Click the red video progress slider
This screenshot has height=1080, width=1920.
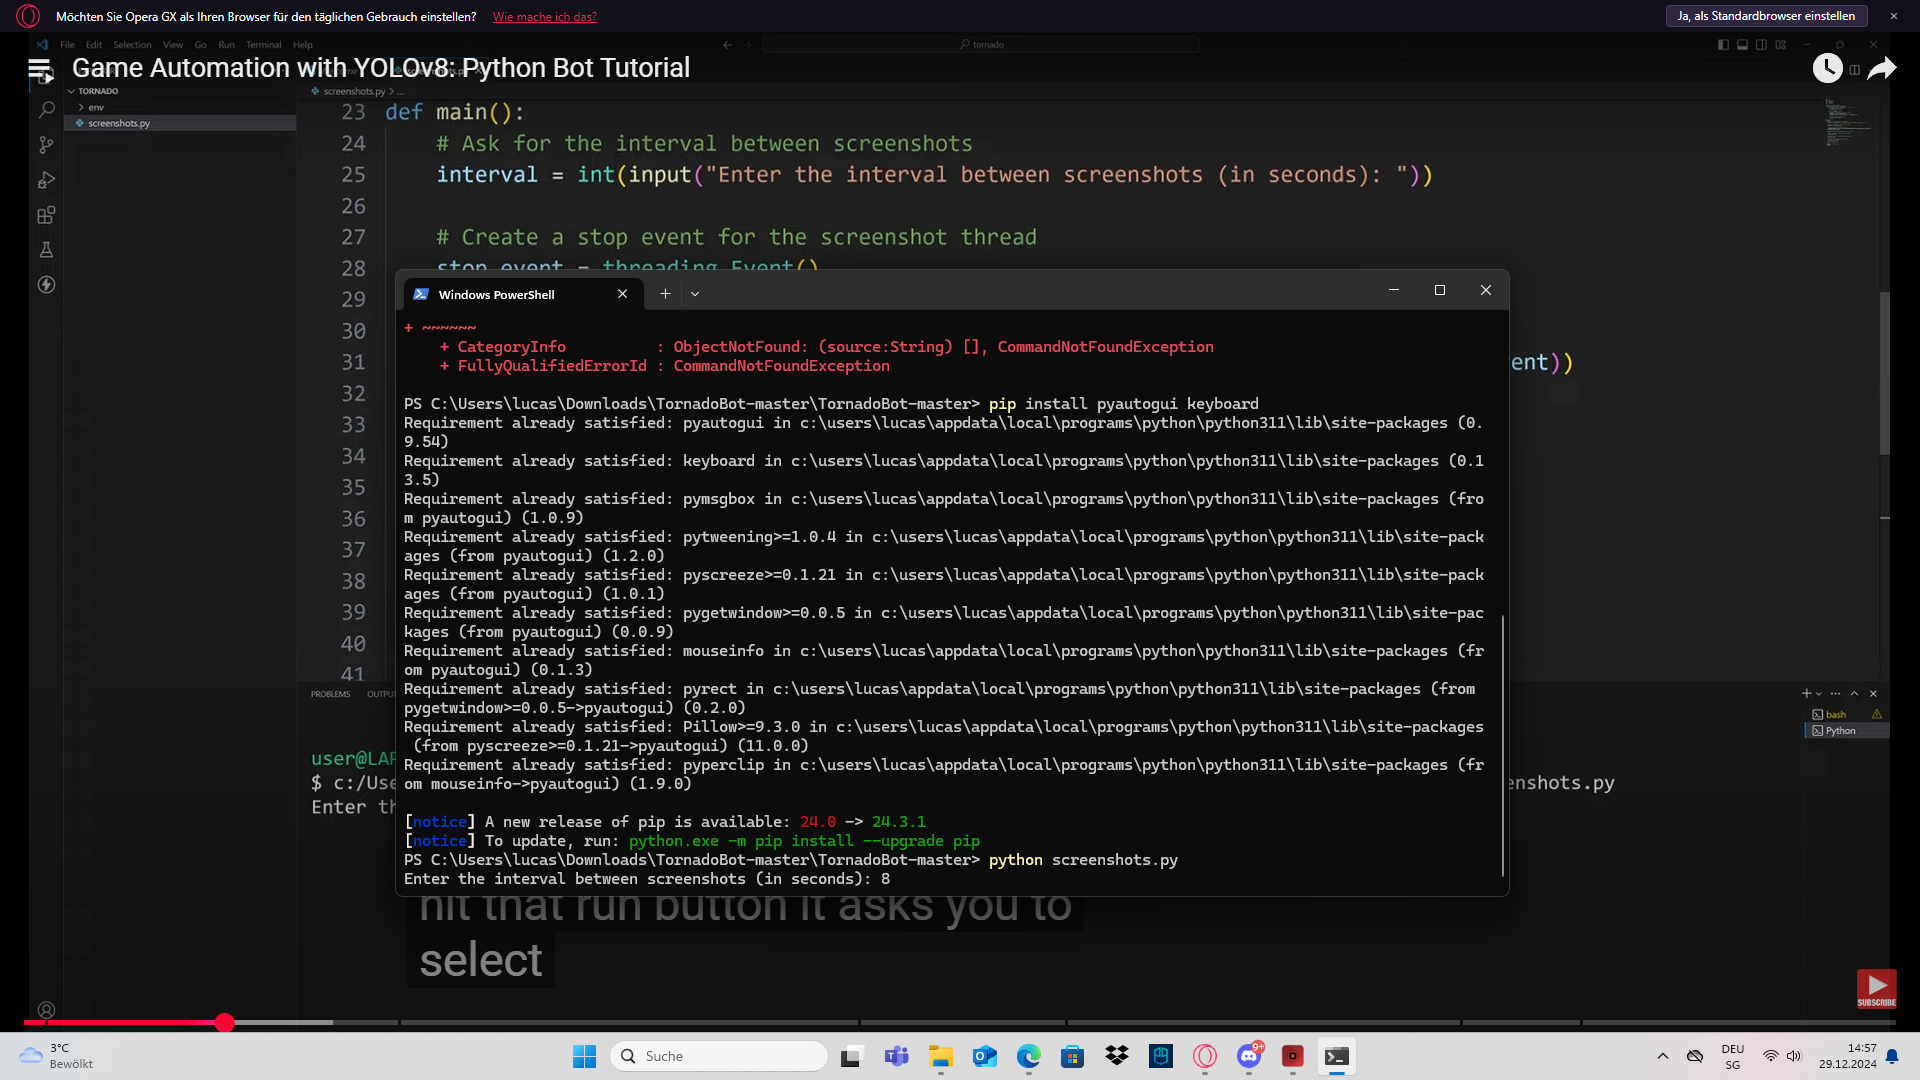pyautogui.click(x=225, y=1023)
